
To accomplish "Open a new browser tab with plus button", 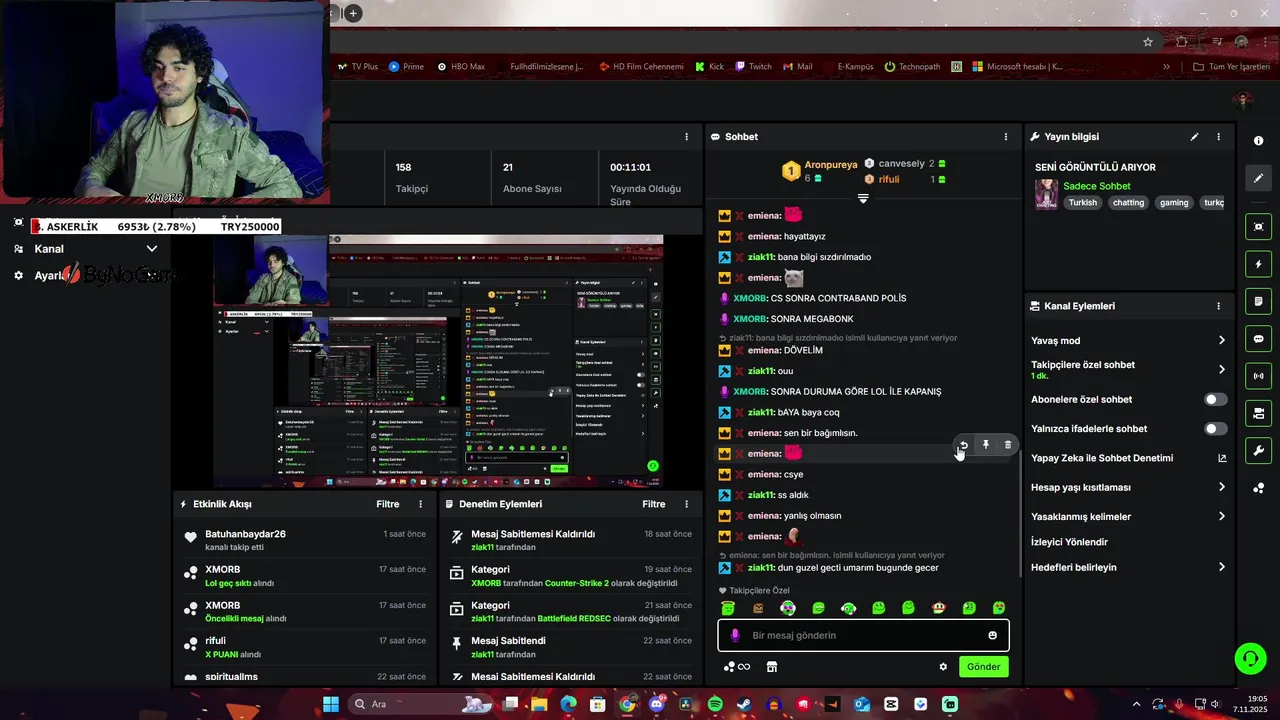I will pos(353,13).
